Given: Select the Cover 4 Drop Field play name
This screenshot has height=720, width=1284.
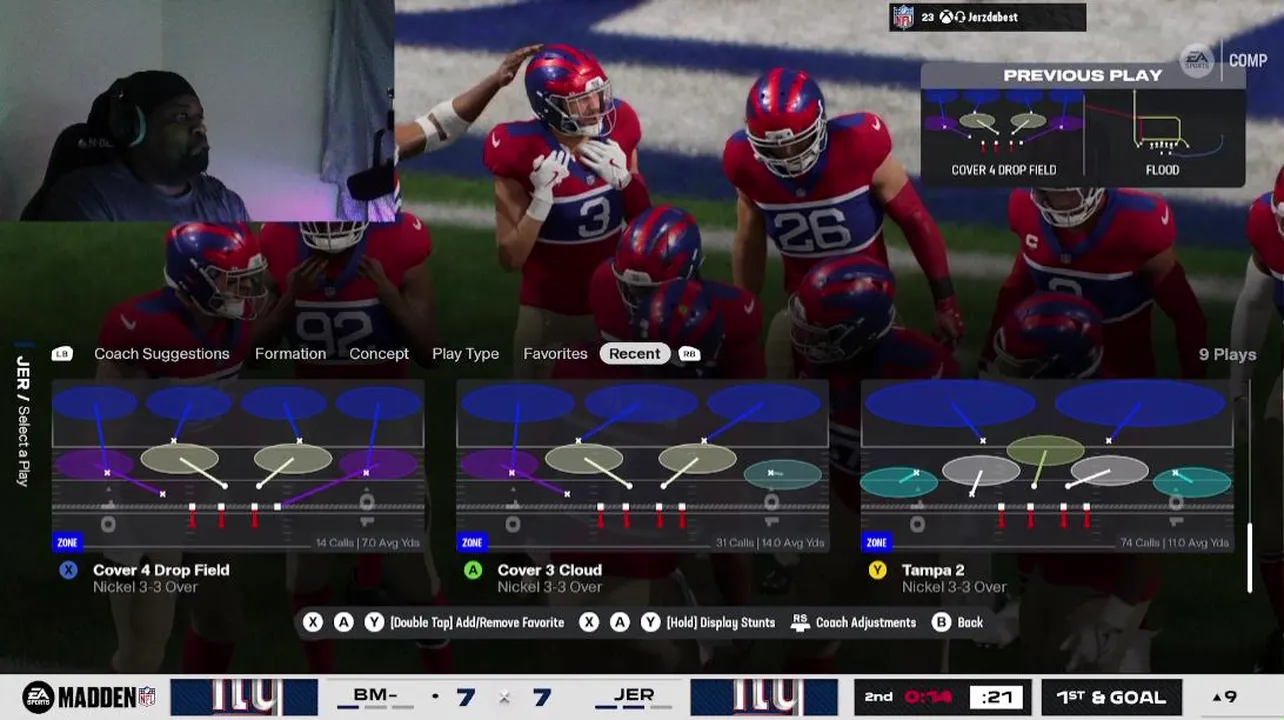Looking at the screenshot, I should 161,570.
